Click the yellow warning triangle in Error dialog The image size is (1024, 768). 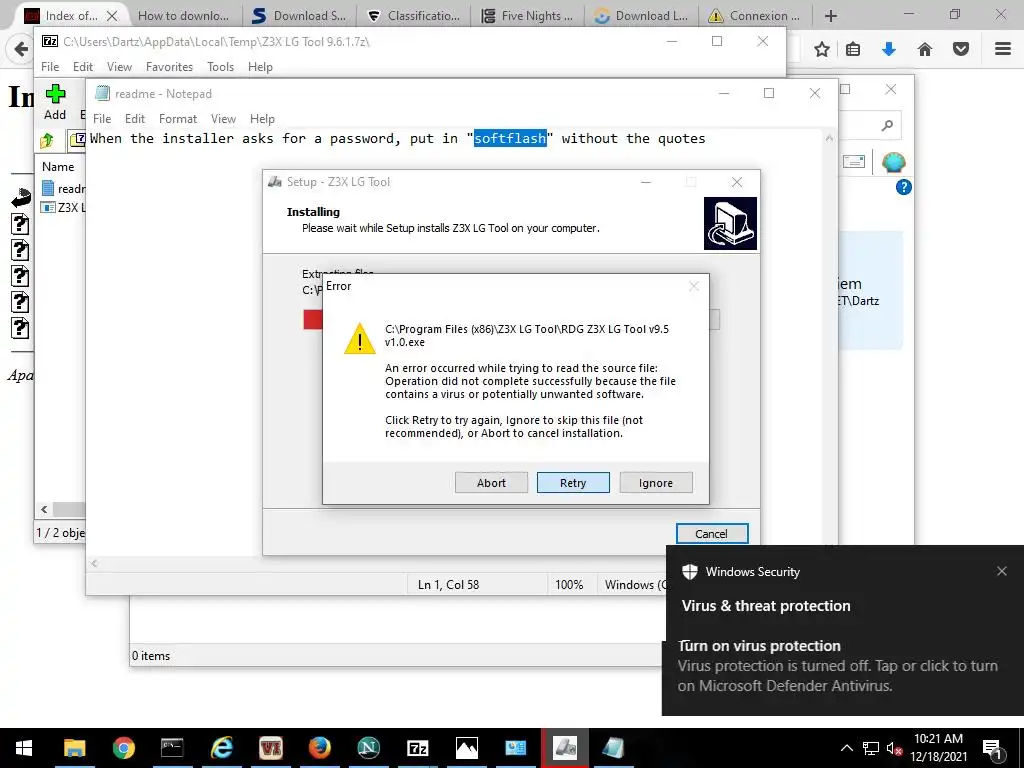(360, 338)
